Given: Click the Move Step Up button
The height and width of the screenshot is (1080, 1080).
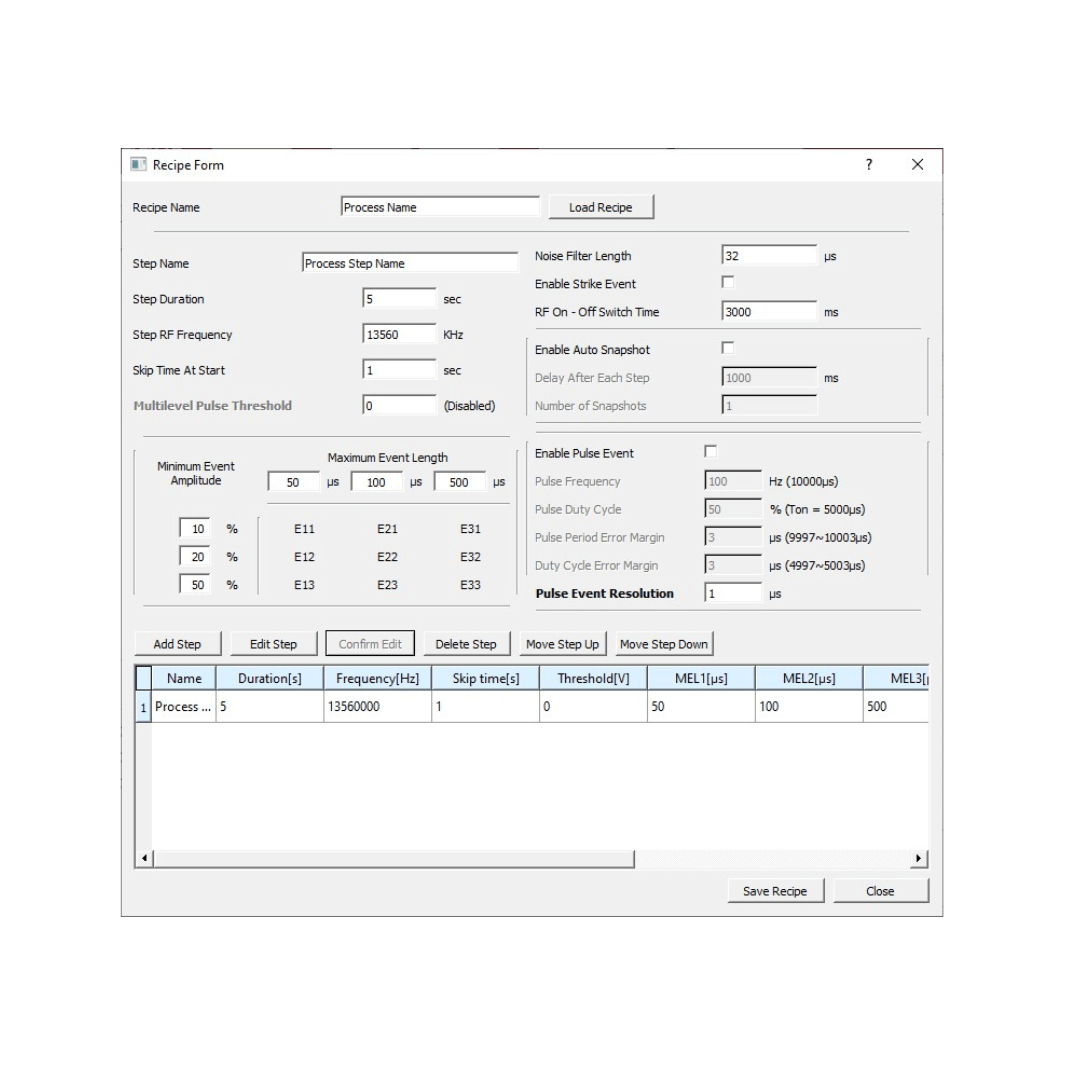Looking at the screenshot, I should pyautogui.click(x=562, y=644).
